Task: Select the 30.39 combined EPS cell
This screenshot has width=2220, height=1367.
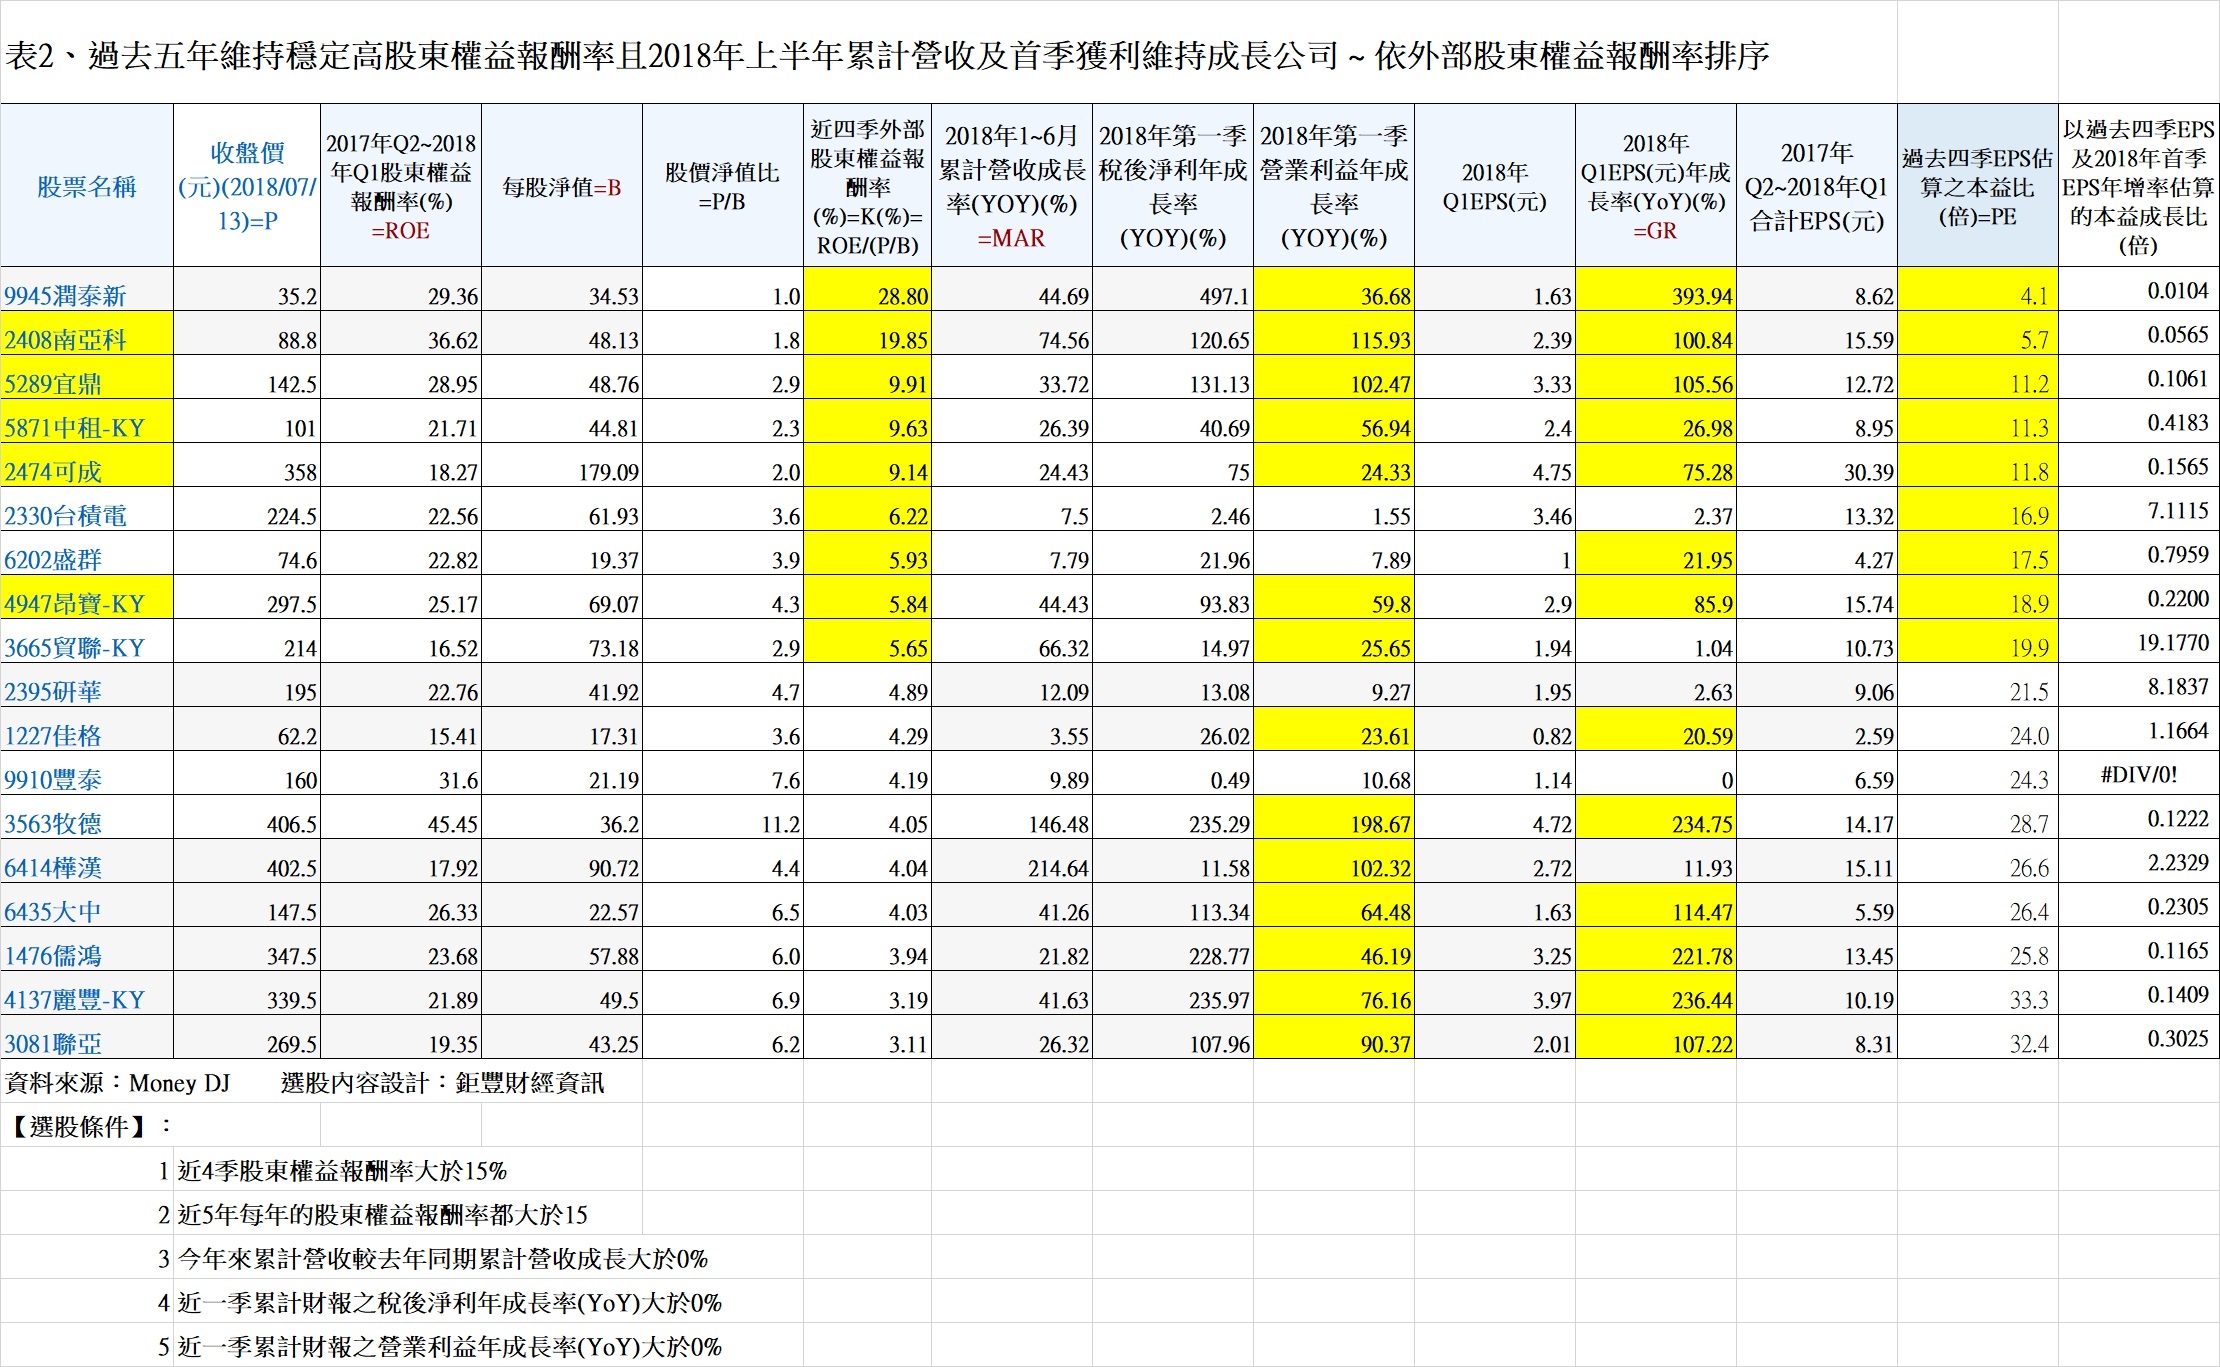Action: pyautogui.click(x=1817, y=465)
